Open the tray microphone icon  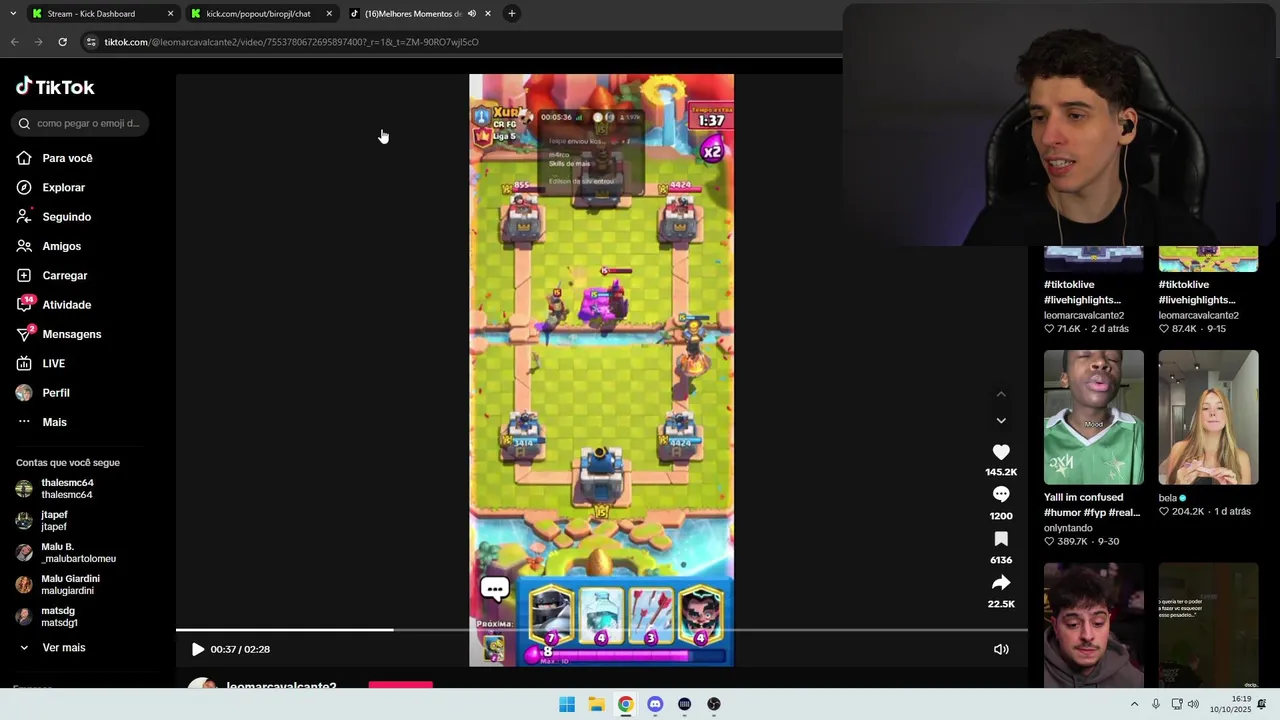tap(1156, 704)
